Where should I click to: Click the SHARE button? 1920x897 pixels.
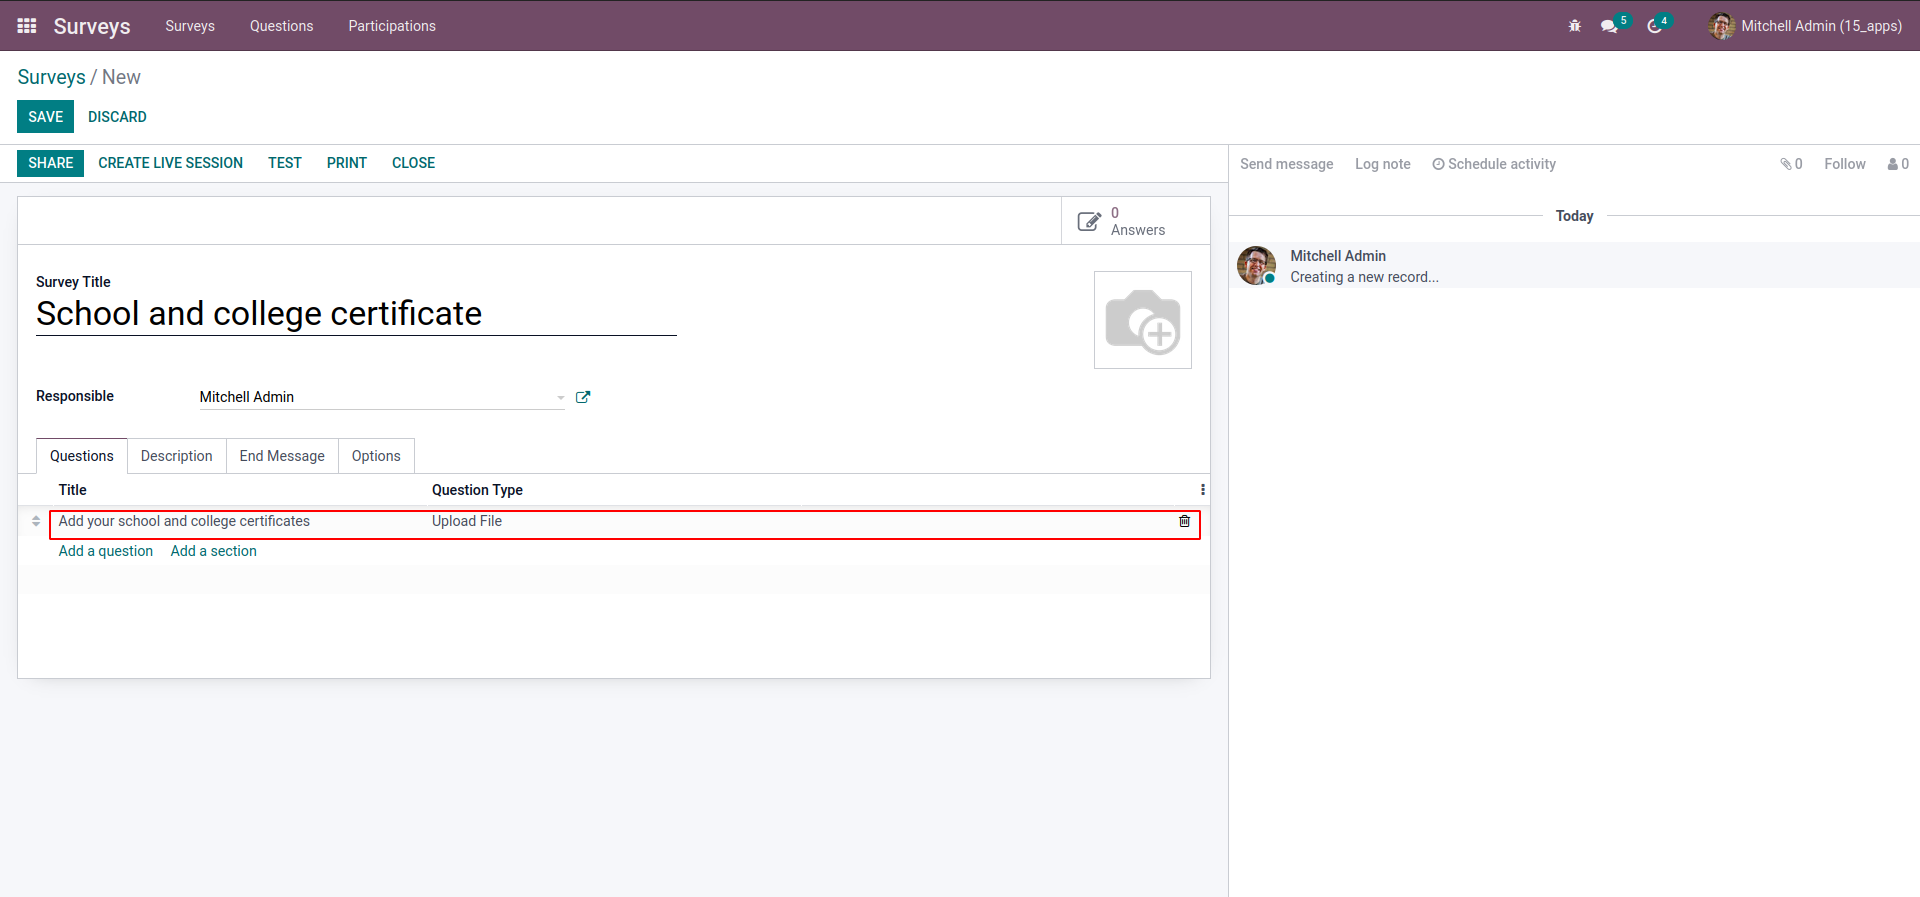point(50,163)
